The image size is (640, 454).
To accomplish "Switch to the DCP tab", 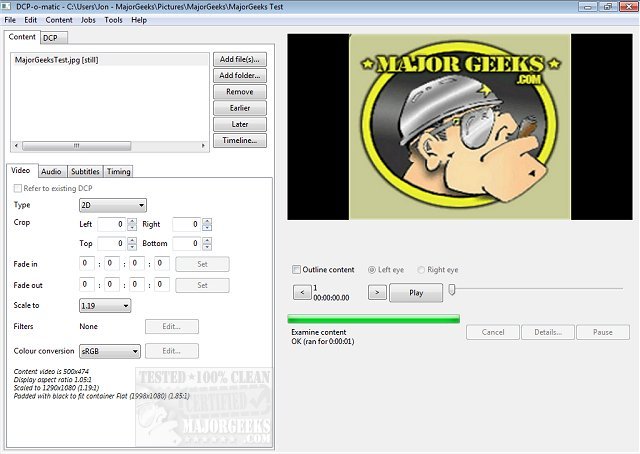I will click(x=50, y=37).
